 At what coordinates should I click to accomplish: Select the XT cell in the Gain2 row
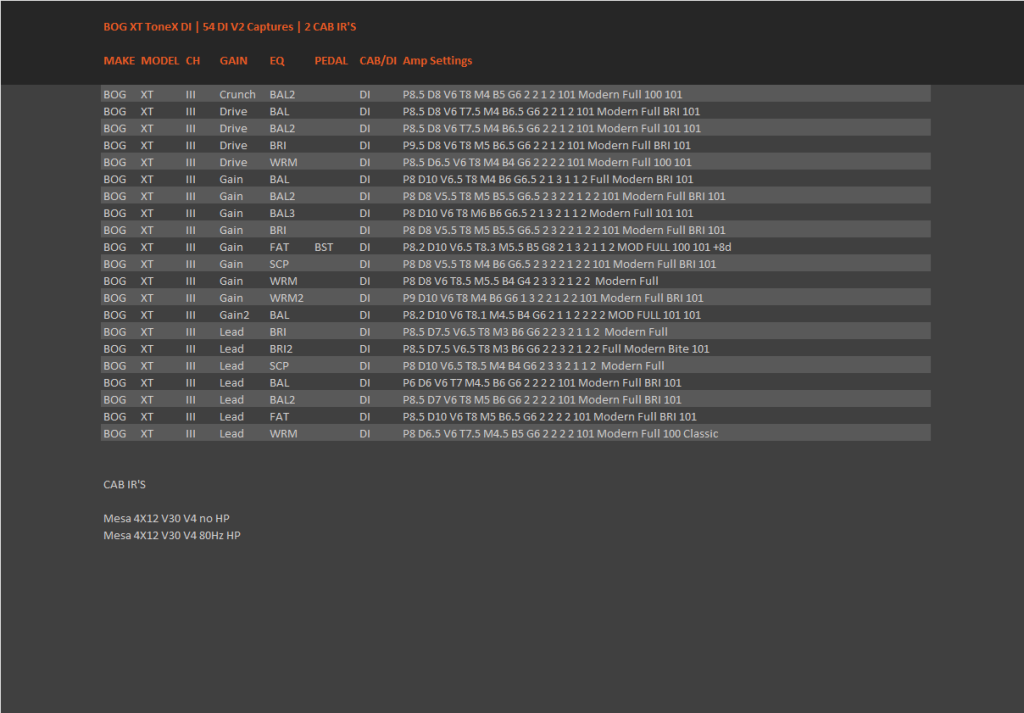[x=147, y=315]
